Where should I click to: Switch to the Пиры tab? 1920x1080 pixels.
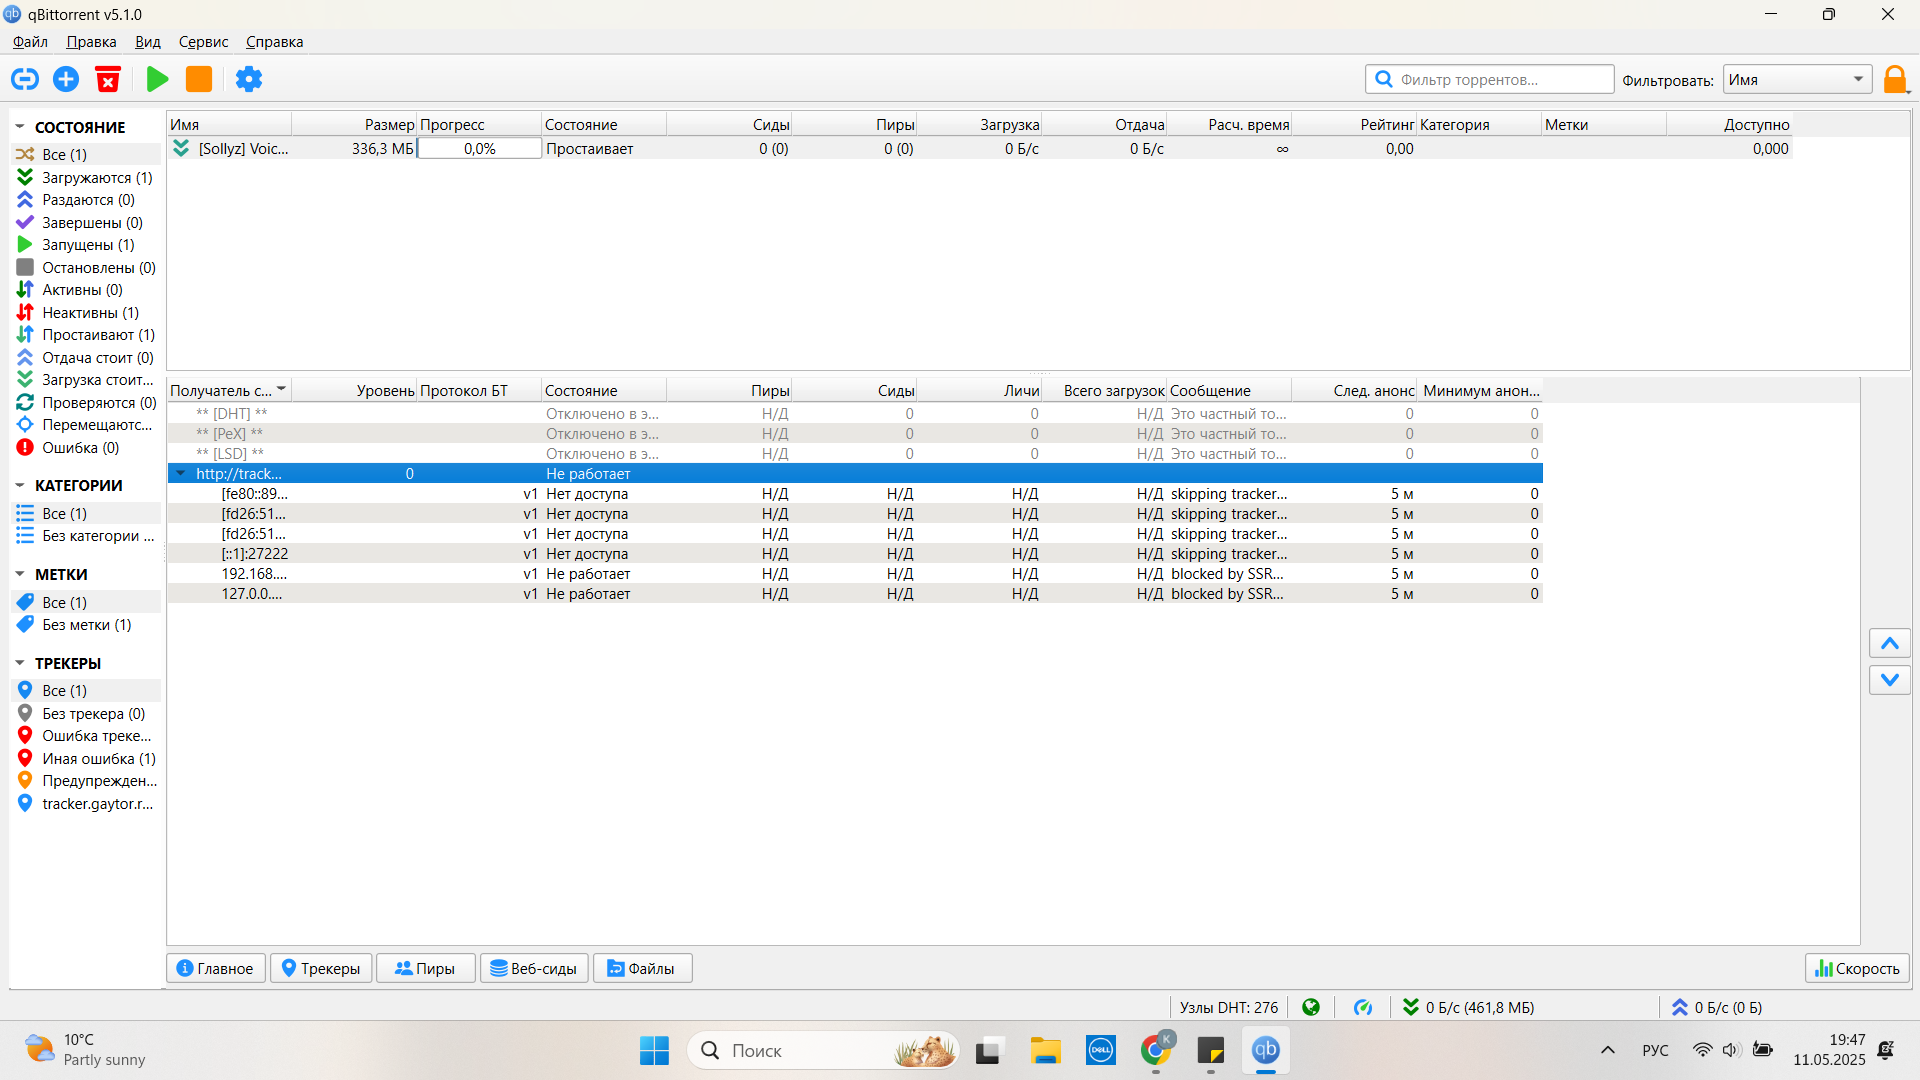click(x=425, y=968)
